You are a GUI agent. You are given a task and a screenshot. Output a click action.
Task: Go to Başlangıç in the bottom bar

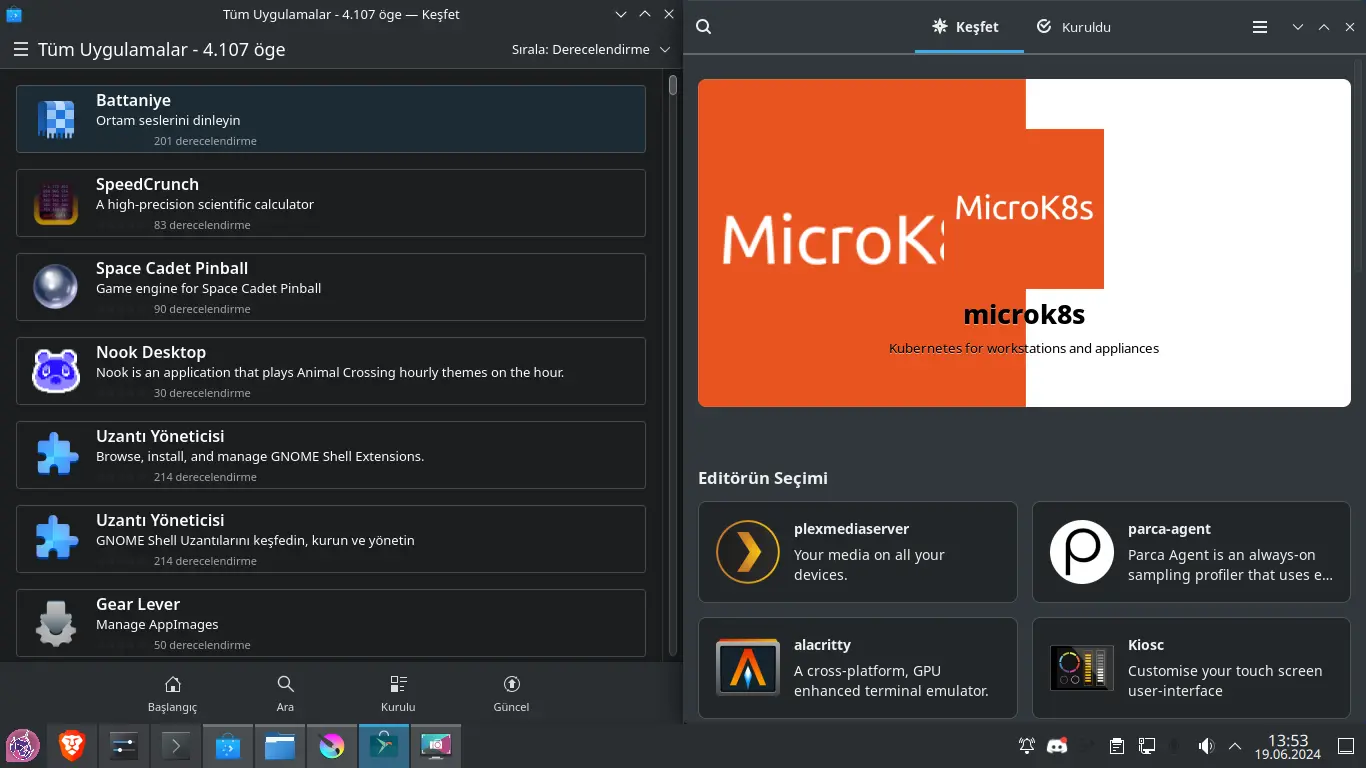coord(172,693)
